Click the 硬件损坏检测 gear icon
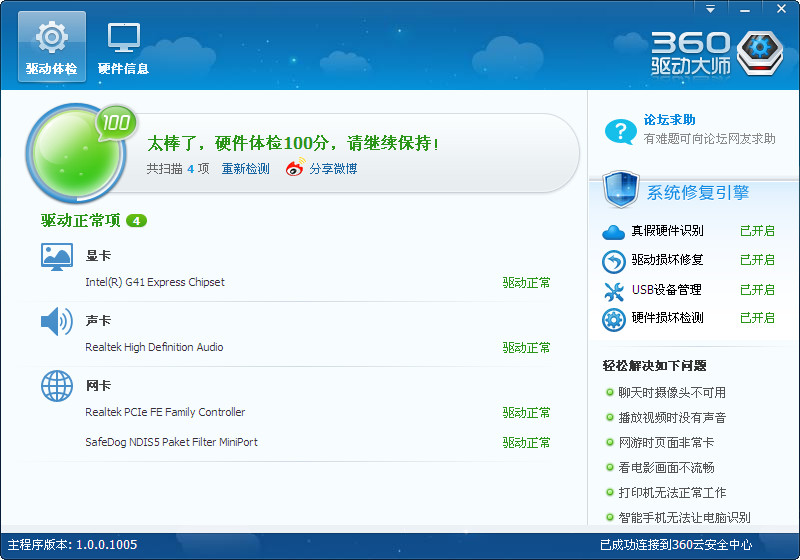Image resolution: width=800 pixels, height=560 pixels. [613, 320]
